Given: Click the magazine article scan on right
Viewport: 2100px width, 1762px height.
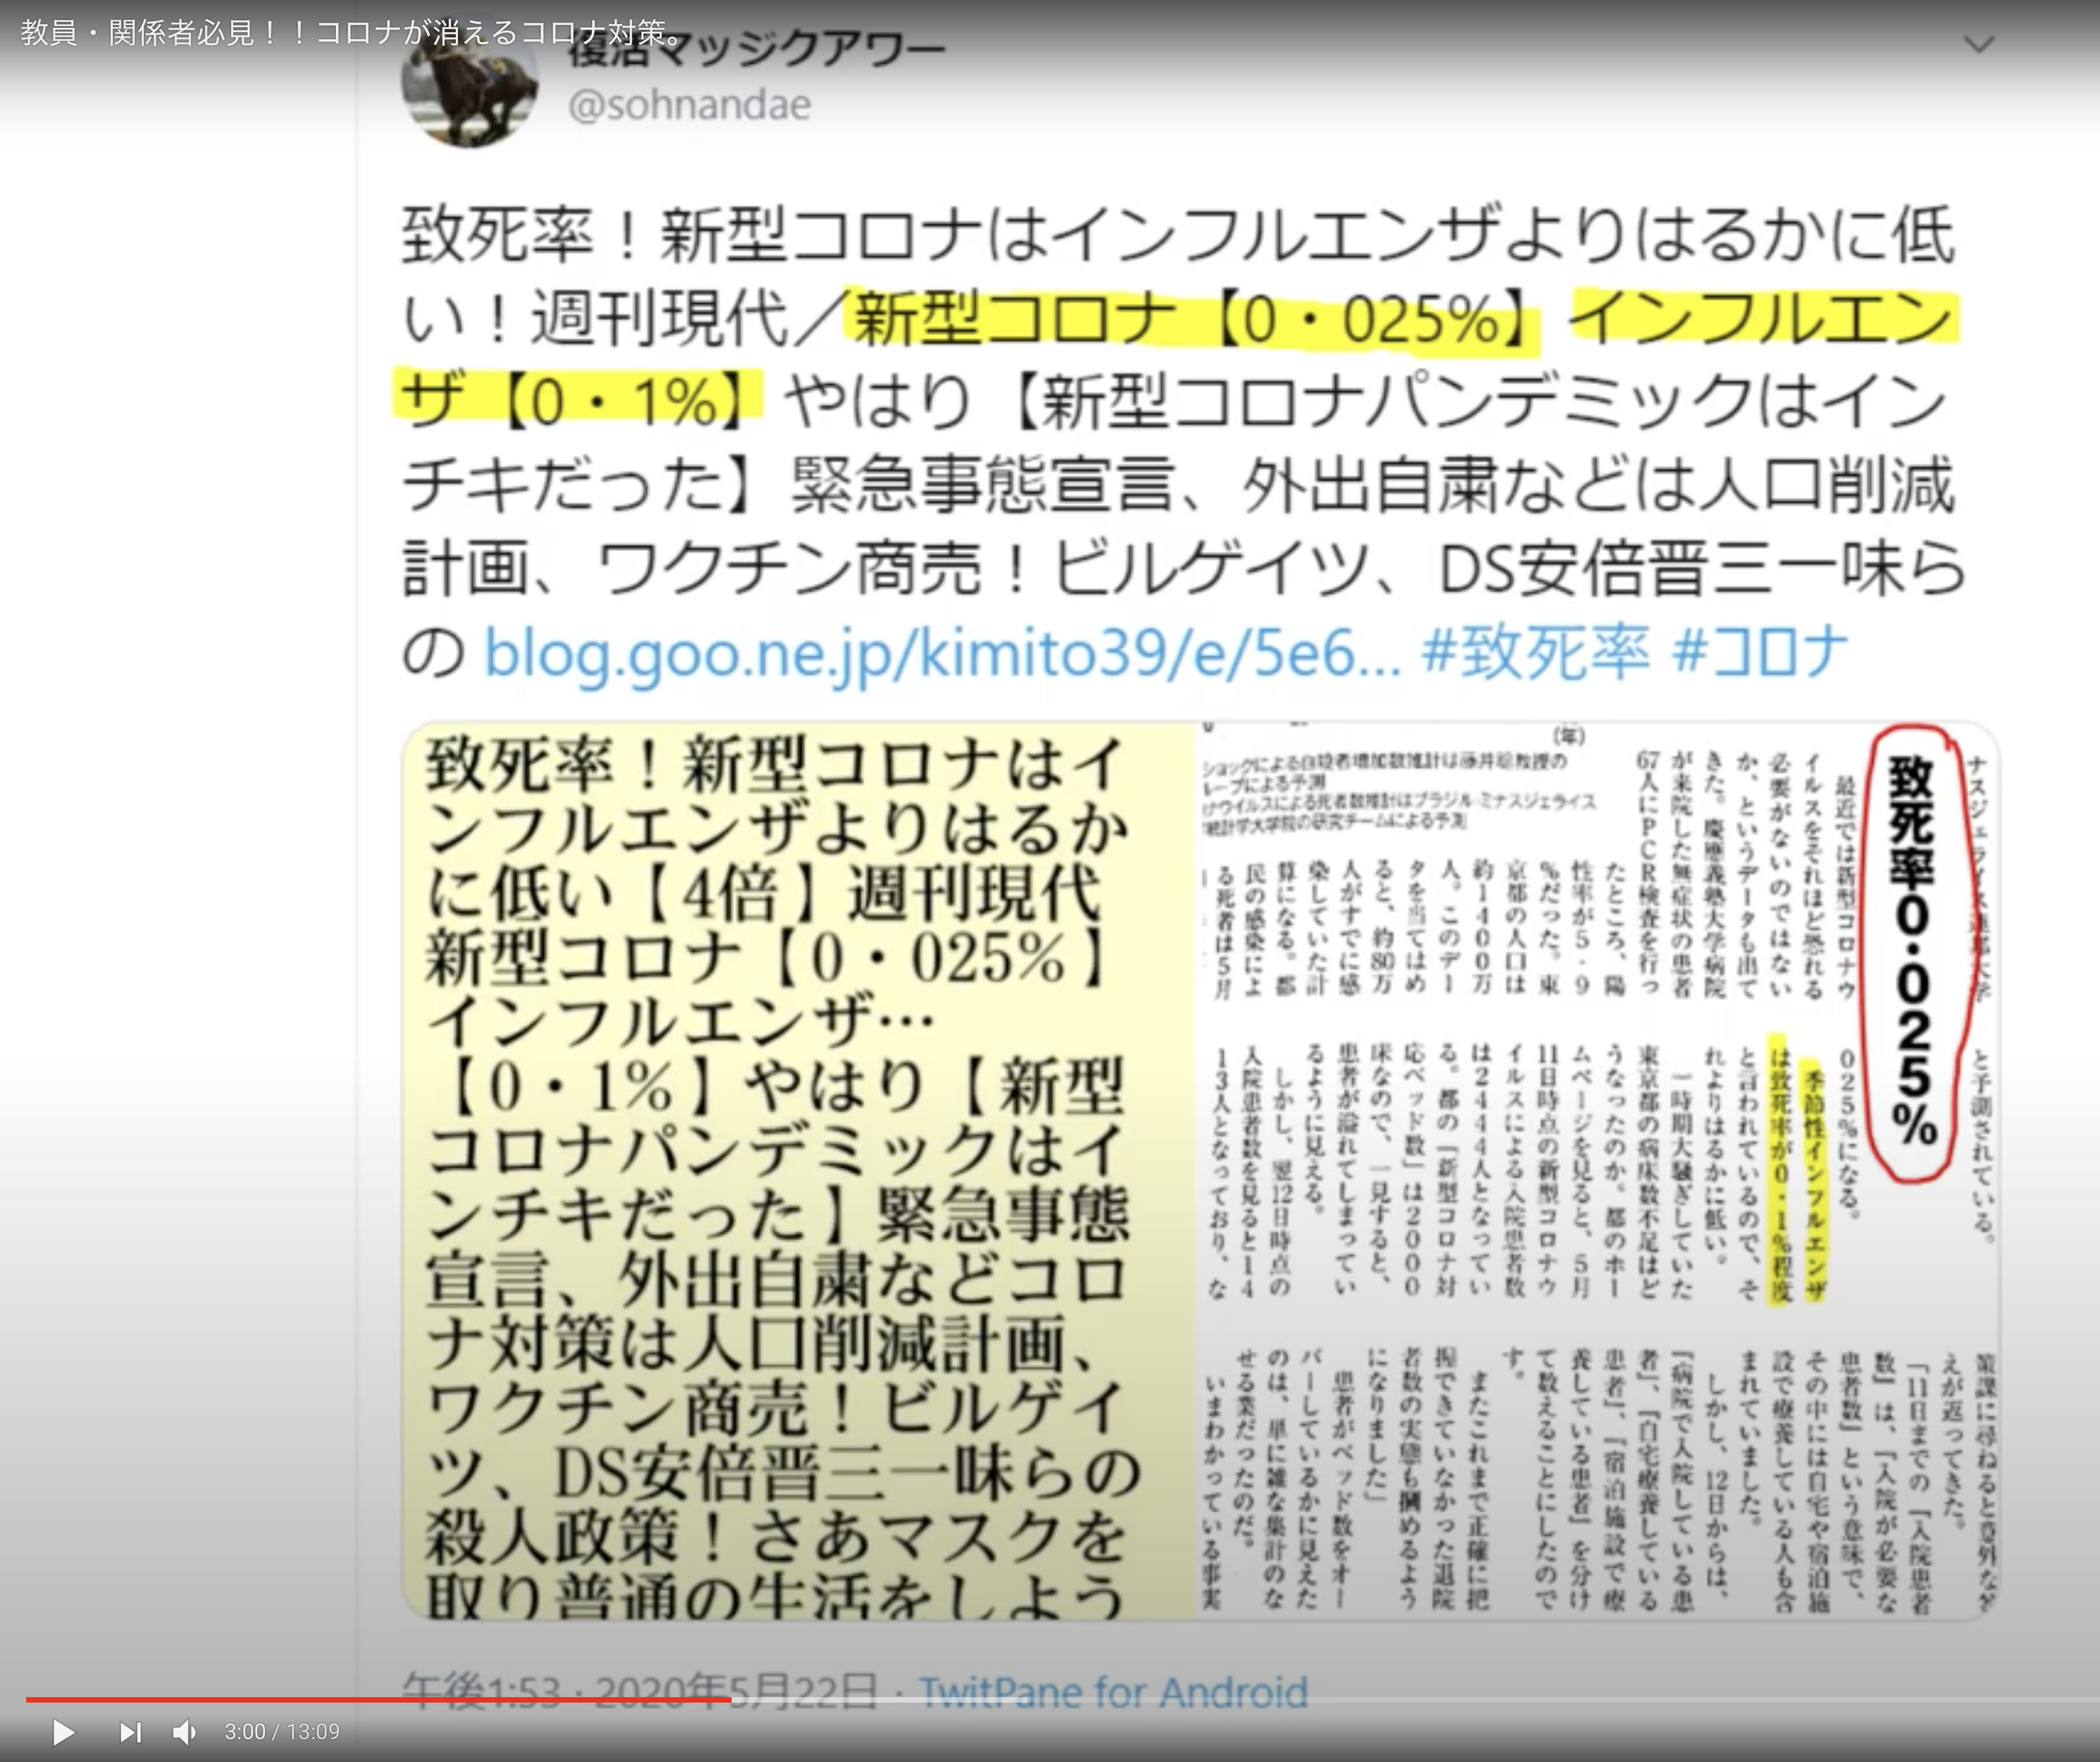Looking at the screenshot, I should pos(1598,1169).
